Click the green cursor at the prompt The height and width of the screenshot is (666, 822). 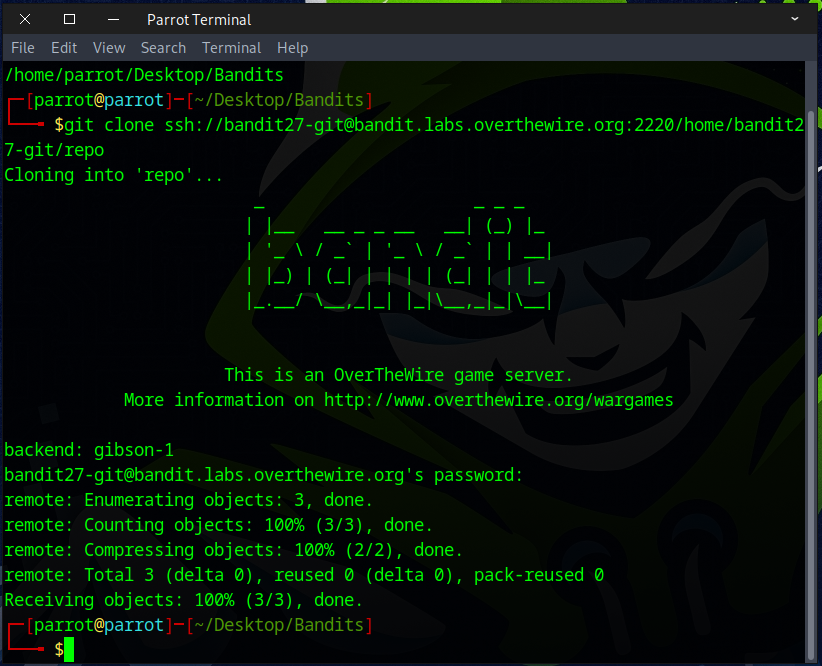pos(69,650)
